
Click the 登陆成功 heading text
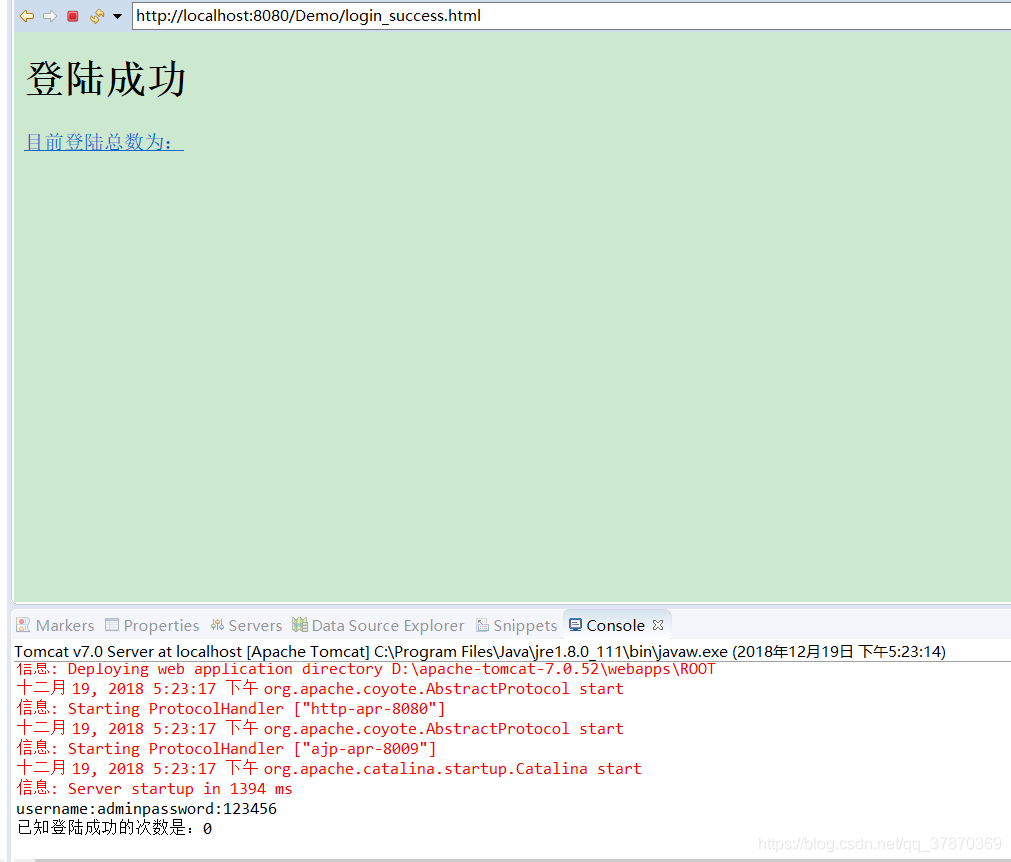[x=106, y=80]
